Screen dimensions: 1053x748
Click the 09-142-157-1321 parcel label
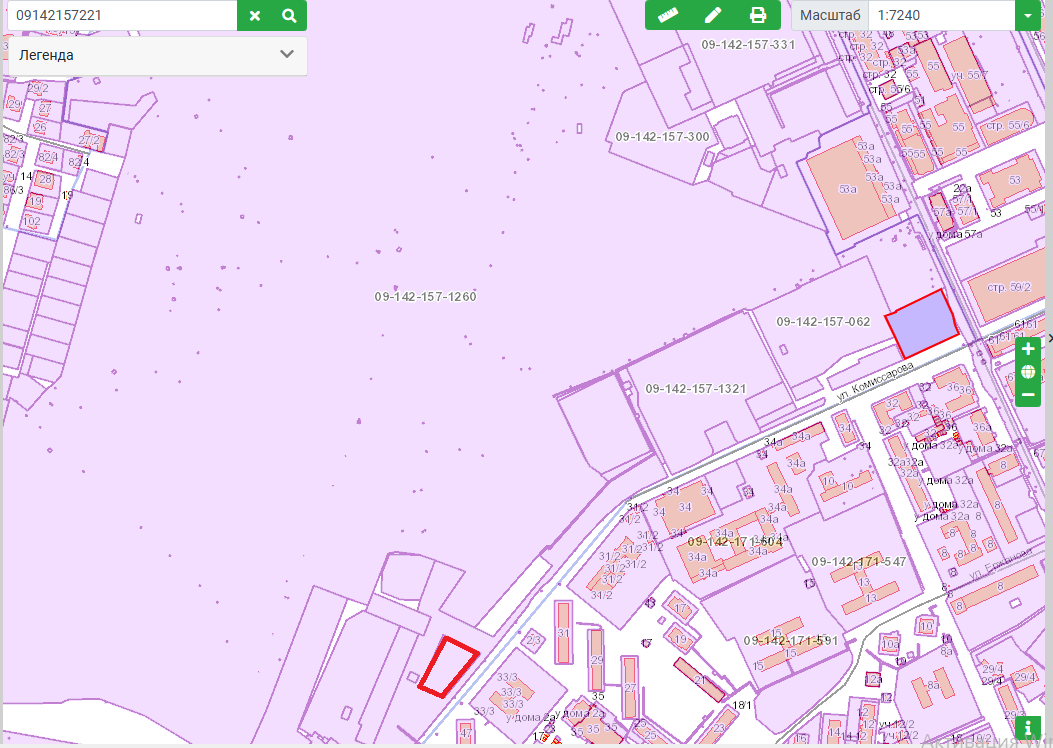click(x=696, y=388)
